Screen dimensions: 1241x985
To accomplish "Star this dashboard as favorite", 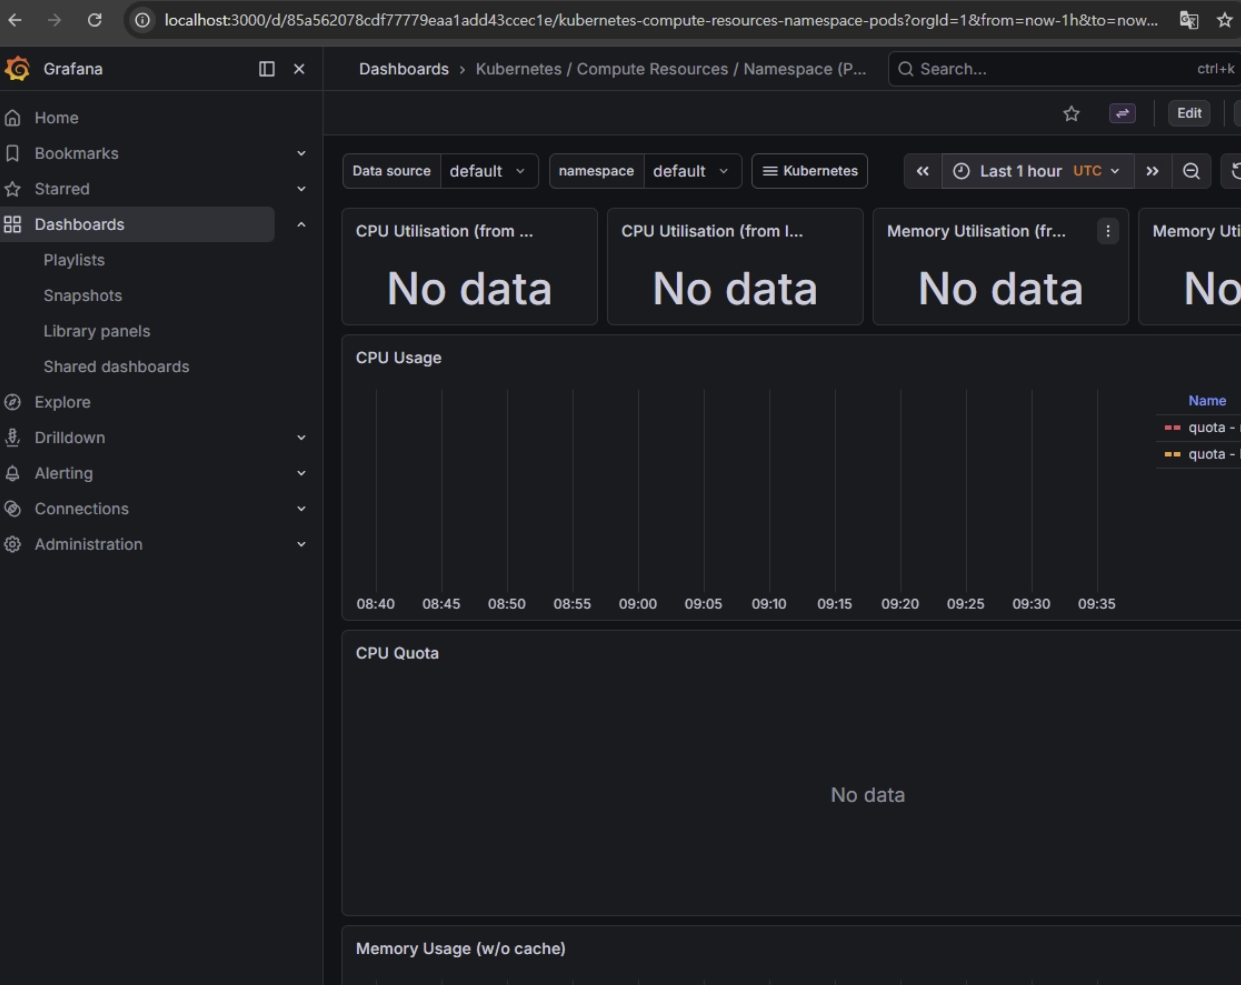I will tap(1071, 114).
